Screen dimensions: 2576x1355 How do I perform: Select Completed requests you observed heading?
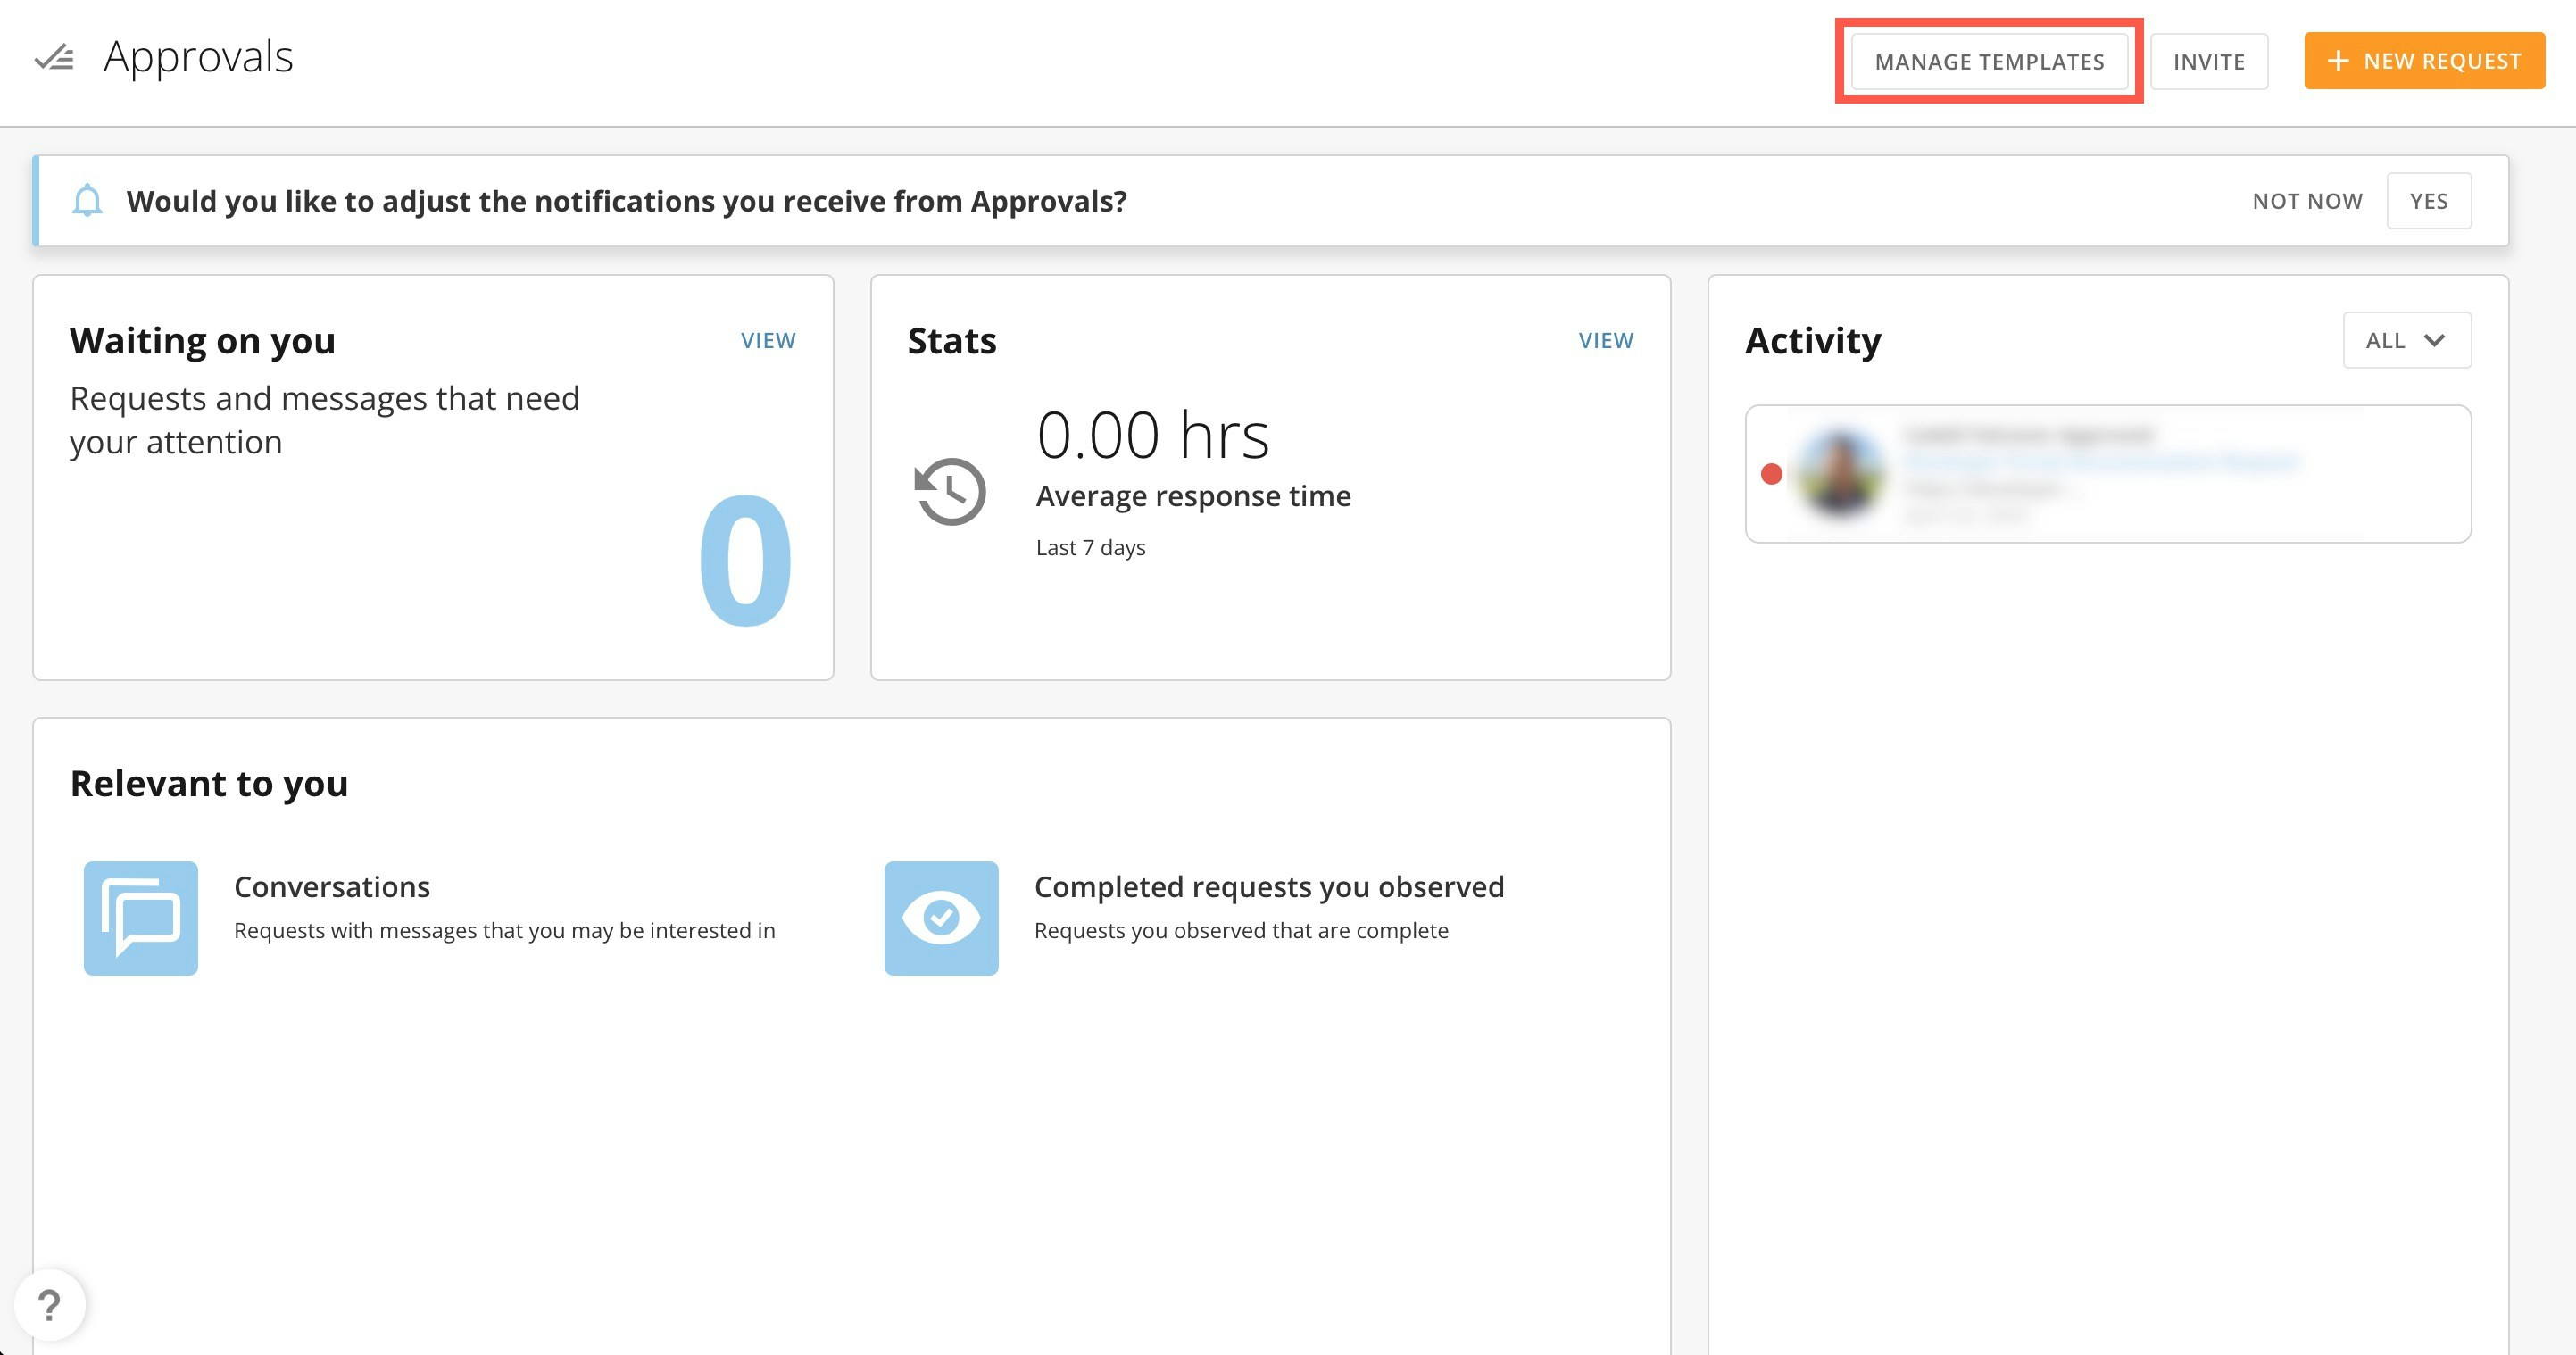pyautogui.click(x=1268, y=886)
